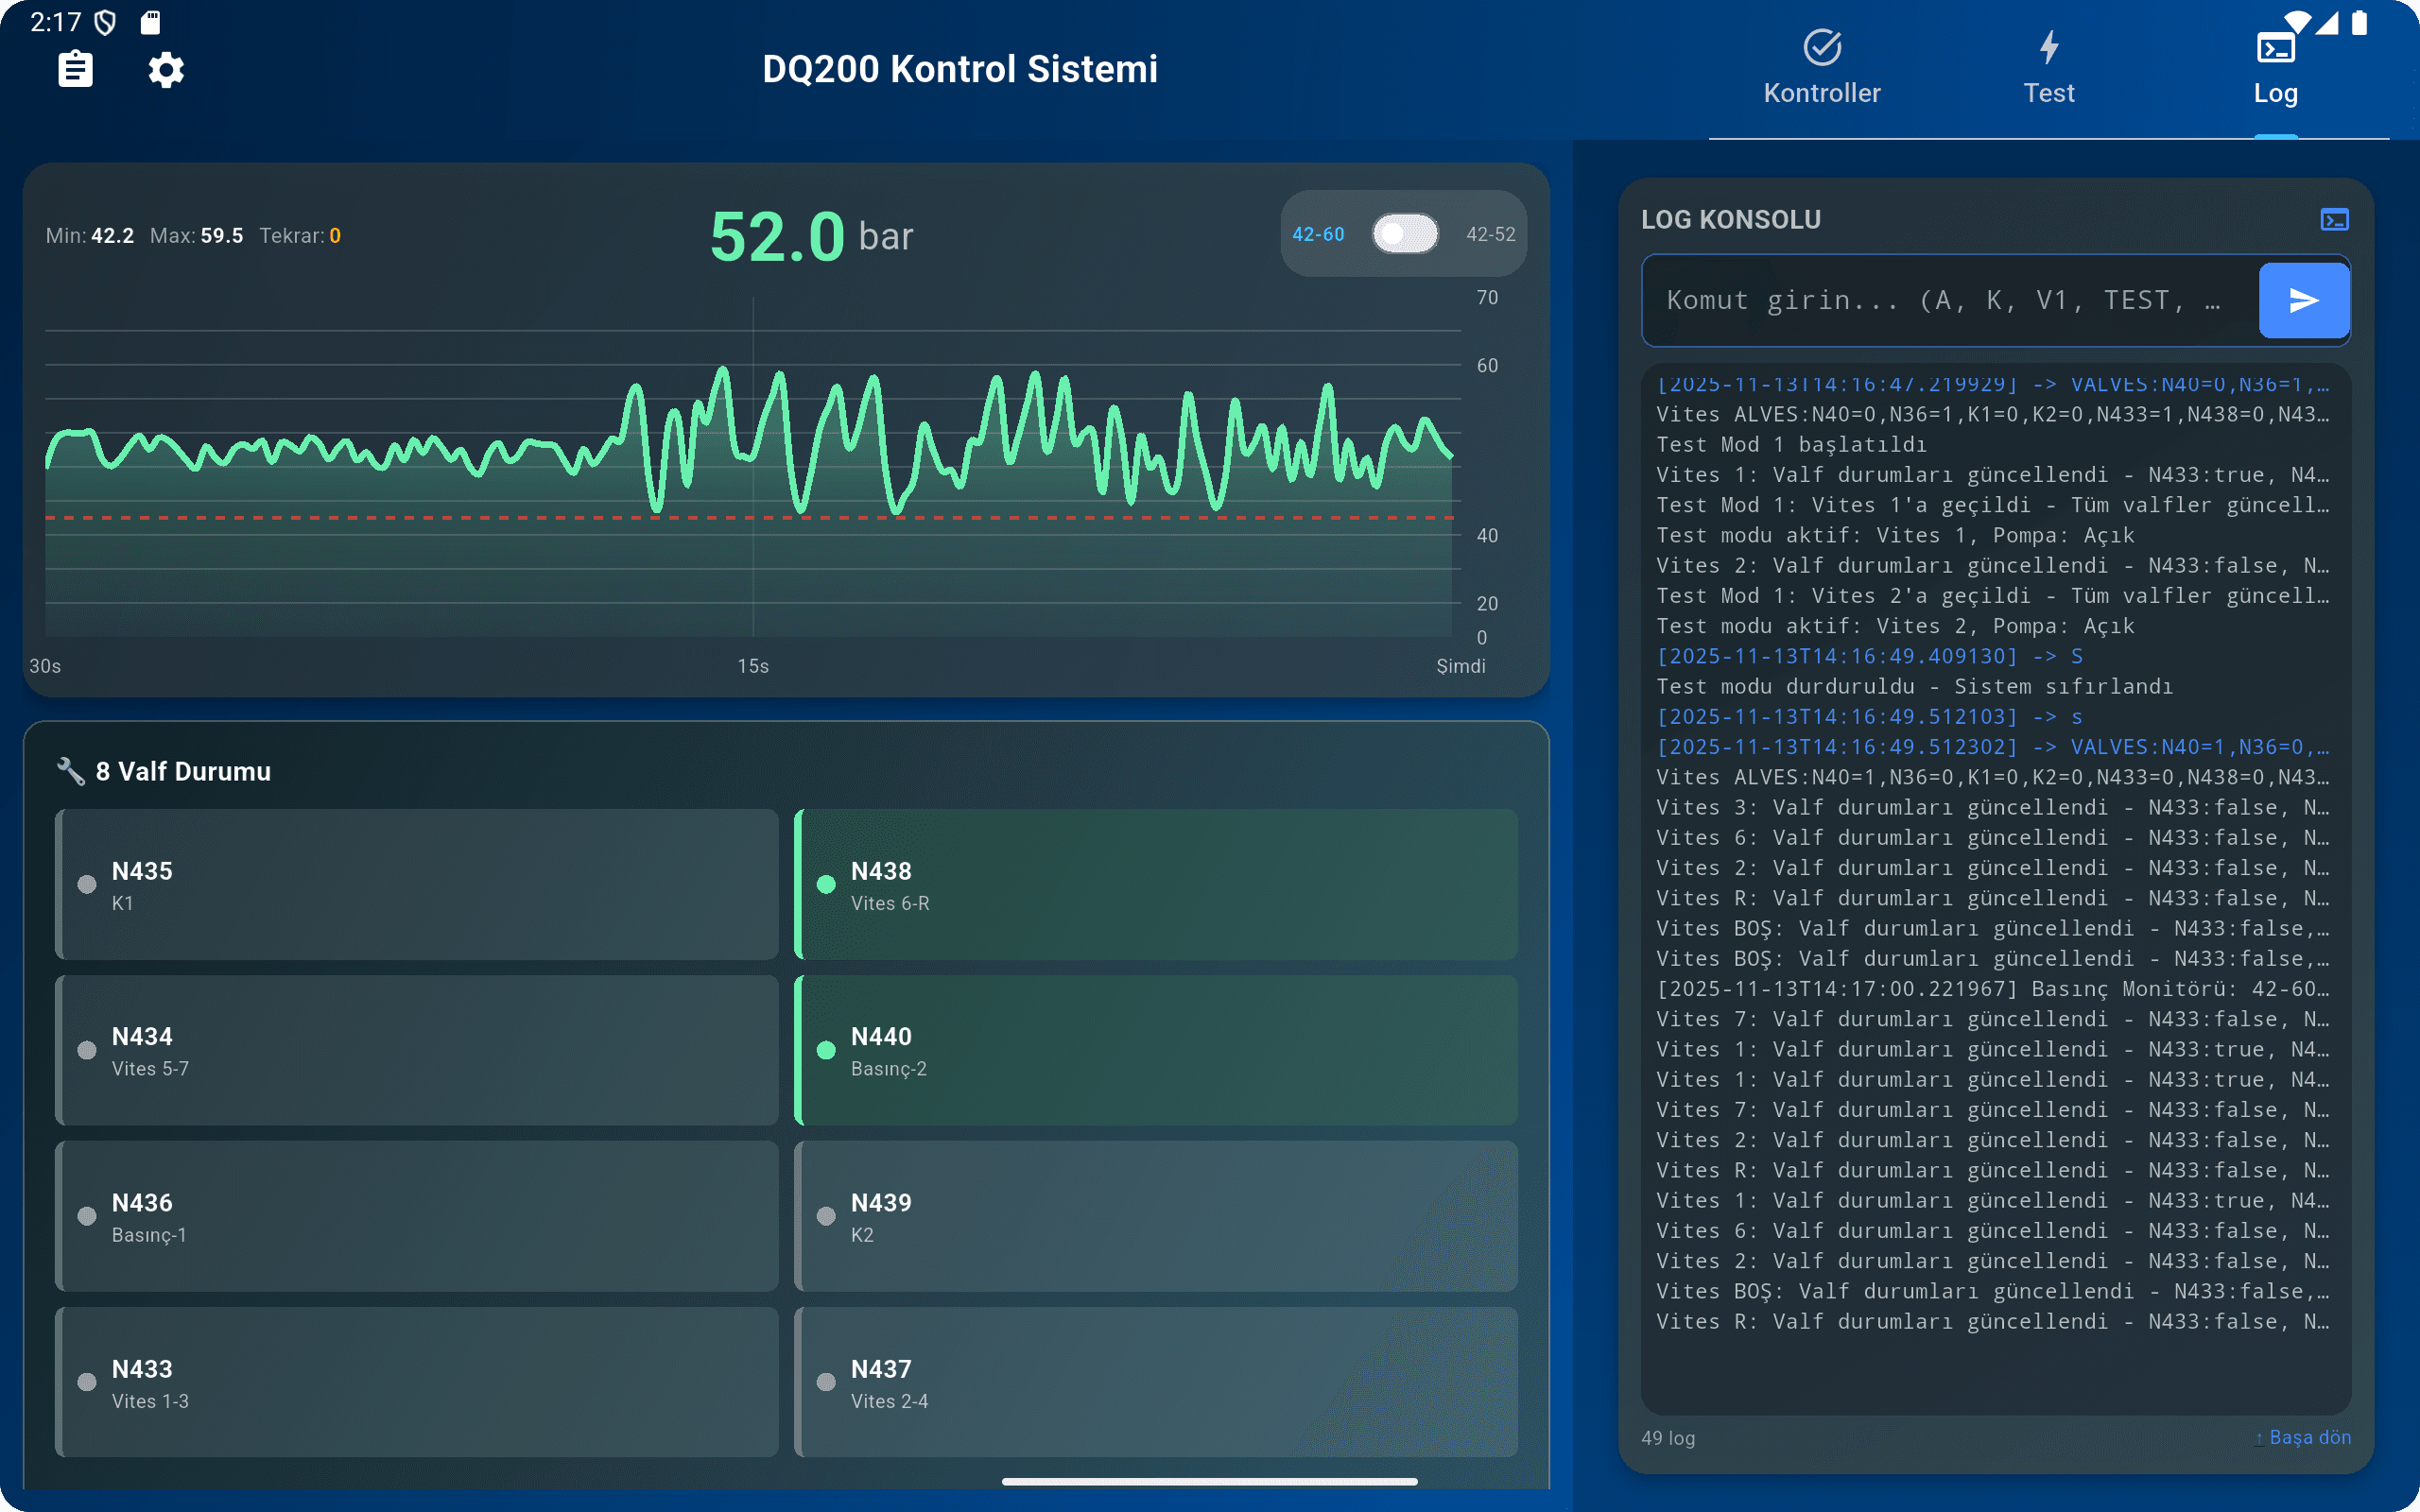Click the Test lightning bolt icon
This screenshot has height=1512, width=2420.
[2048, 47]
